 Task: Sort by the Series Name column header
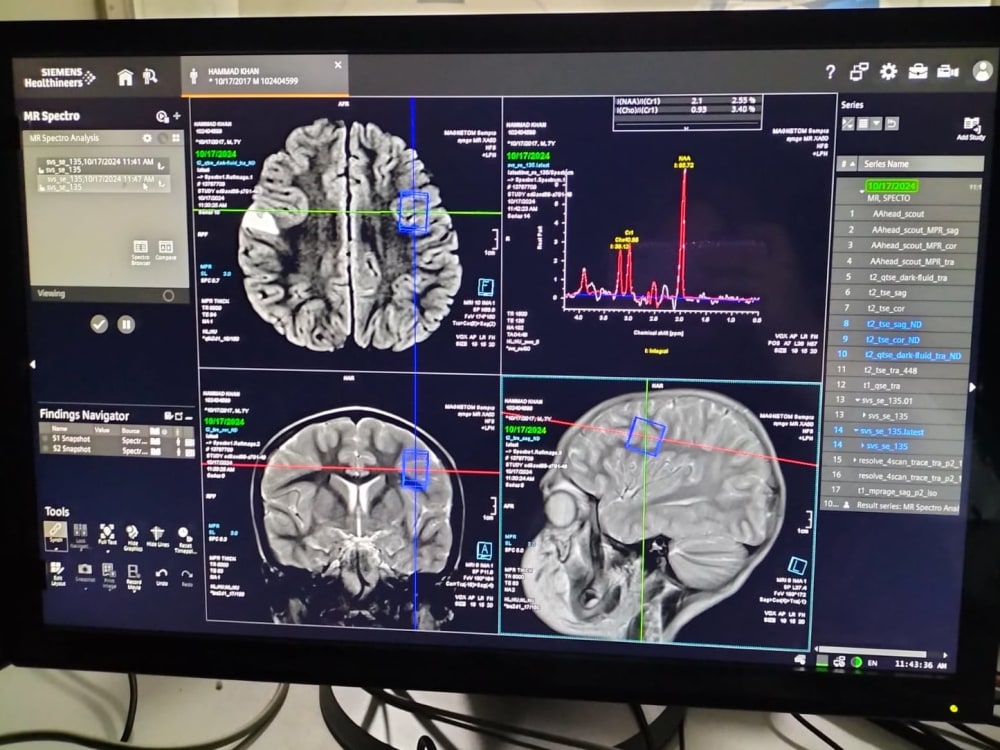pyautogui.click(x=919, y=164)
